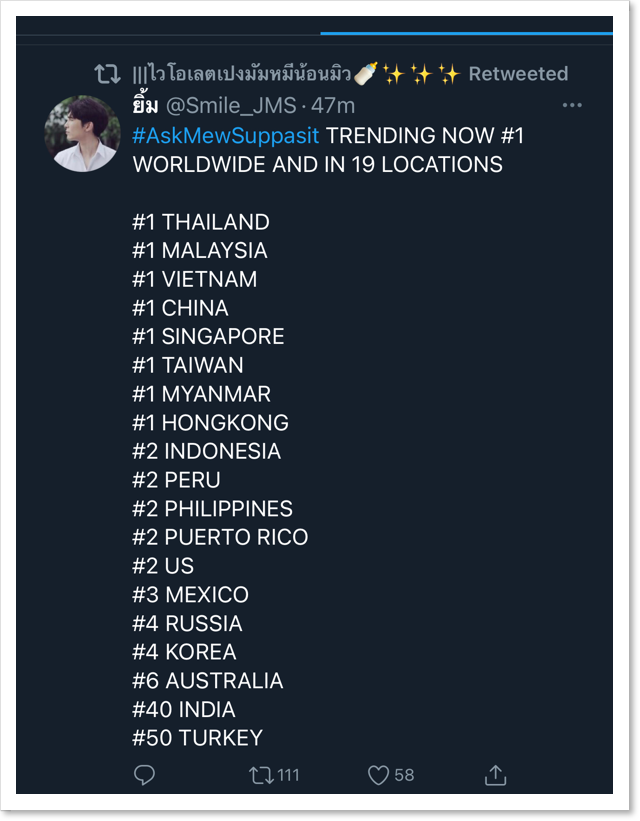Click the display name ยิ้ม
This screenshot has height=821, width=640.
[145, 105]
